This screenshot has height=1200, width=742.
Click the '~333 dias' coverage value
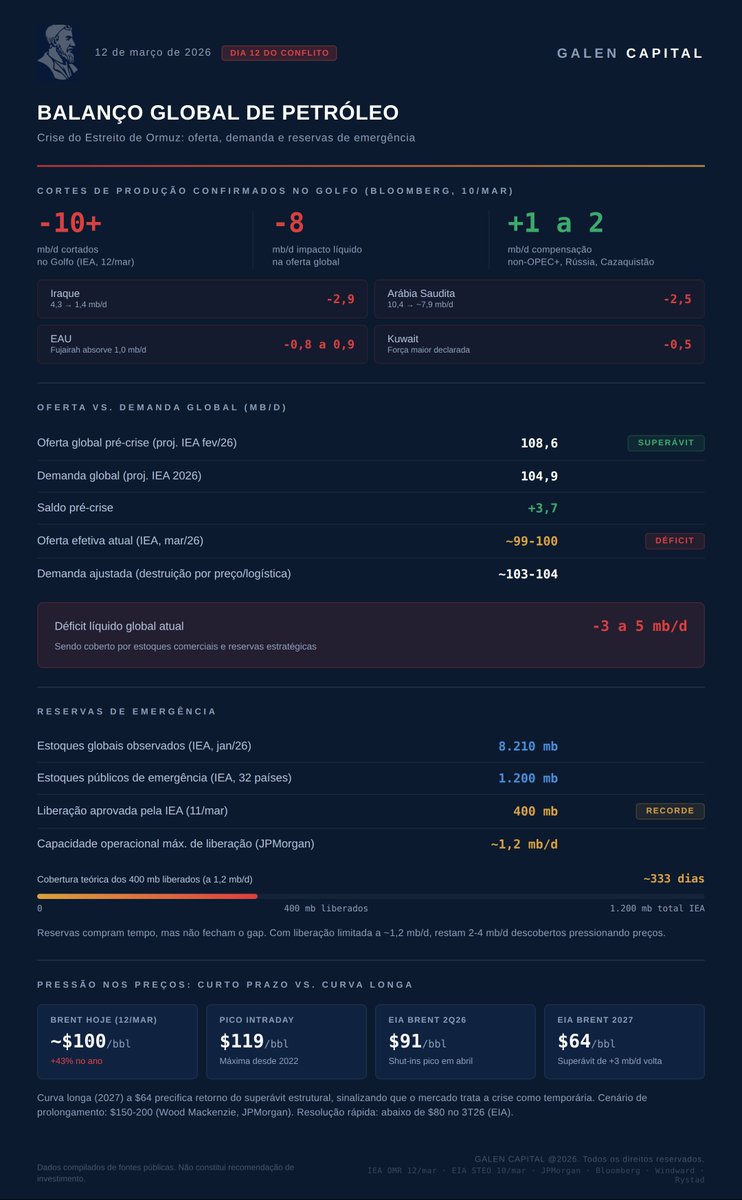(673, 879)
